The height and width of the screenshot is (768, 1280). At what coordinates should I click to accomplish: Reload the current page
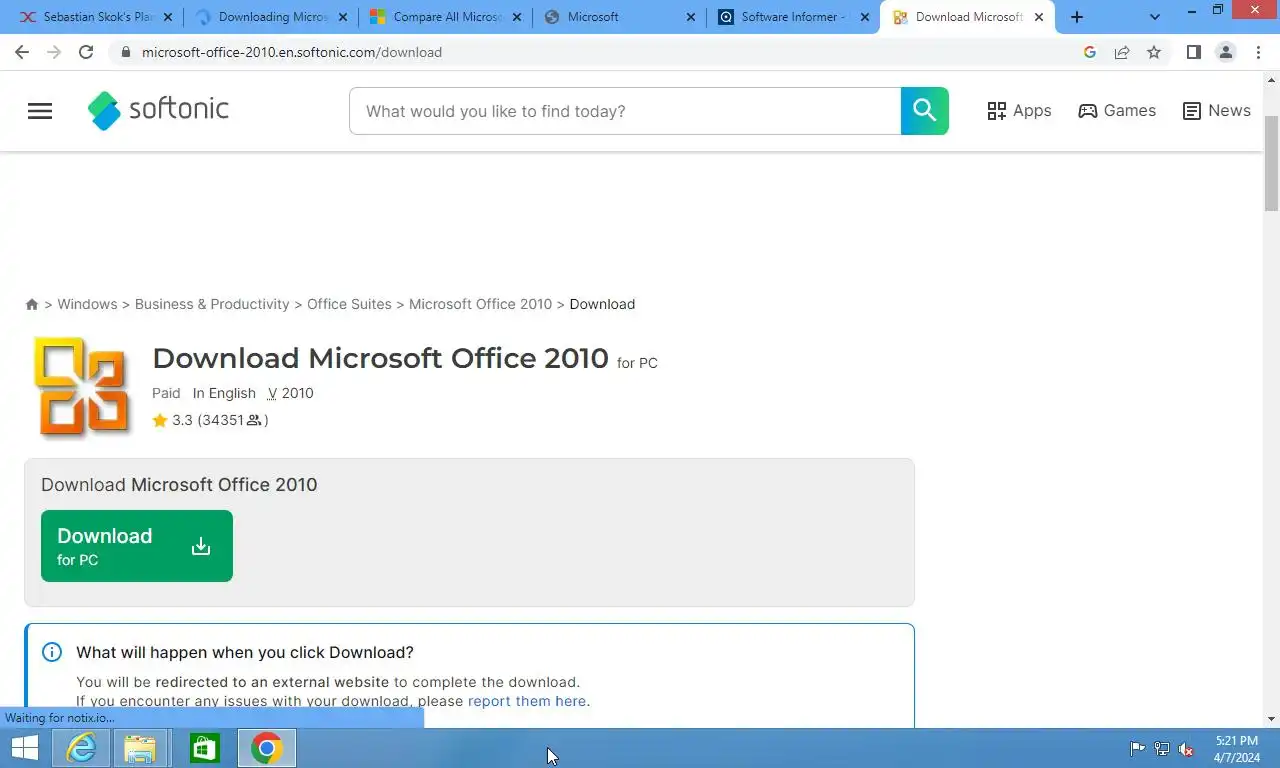[x=86, y=52]
